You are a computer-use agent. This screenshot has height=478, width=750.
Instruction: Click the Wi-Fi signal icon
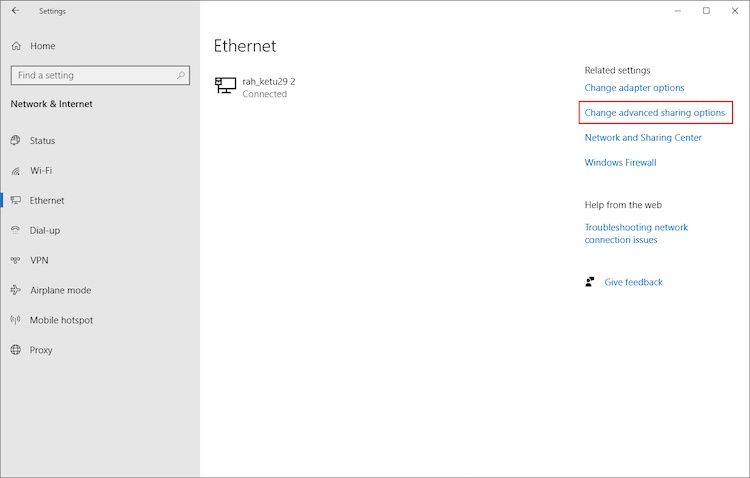[x=16, y=171]
